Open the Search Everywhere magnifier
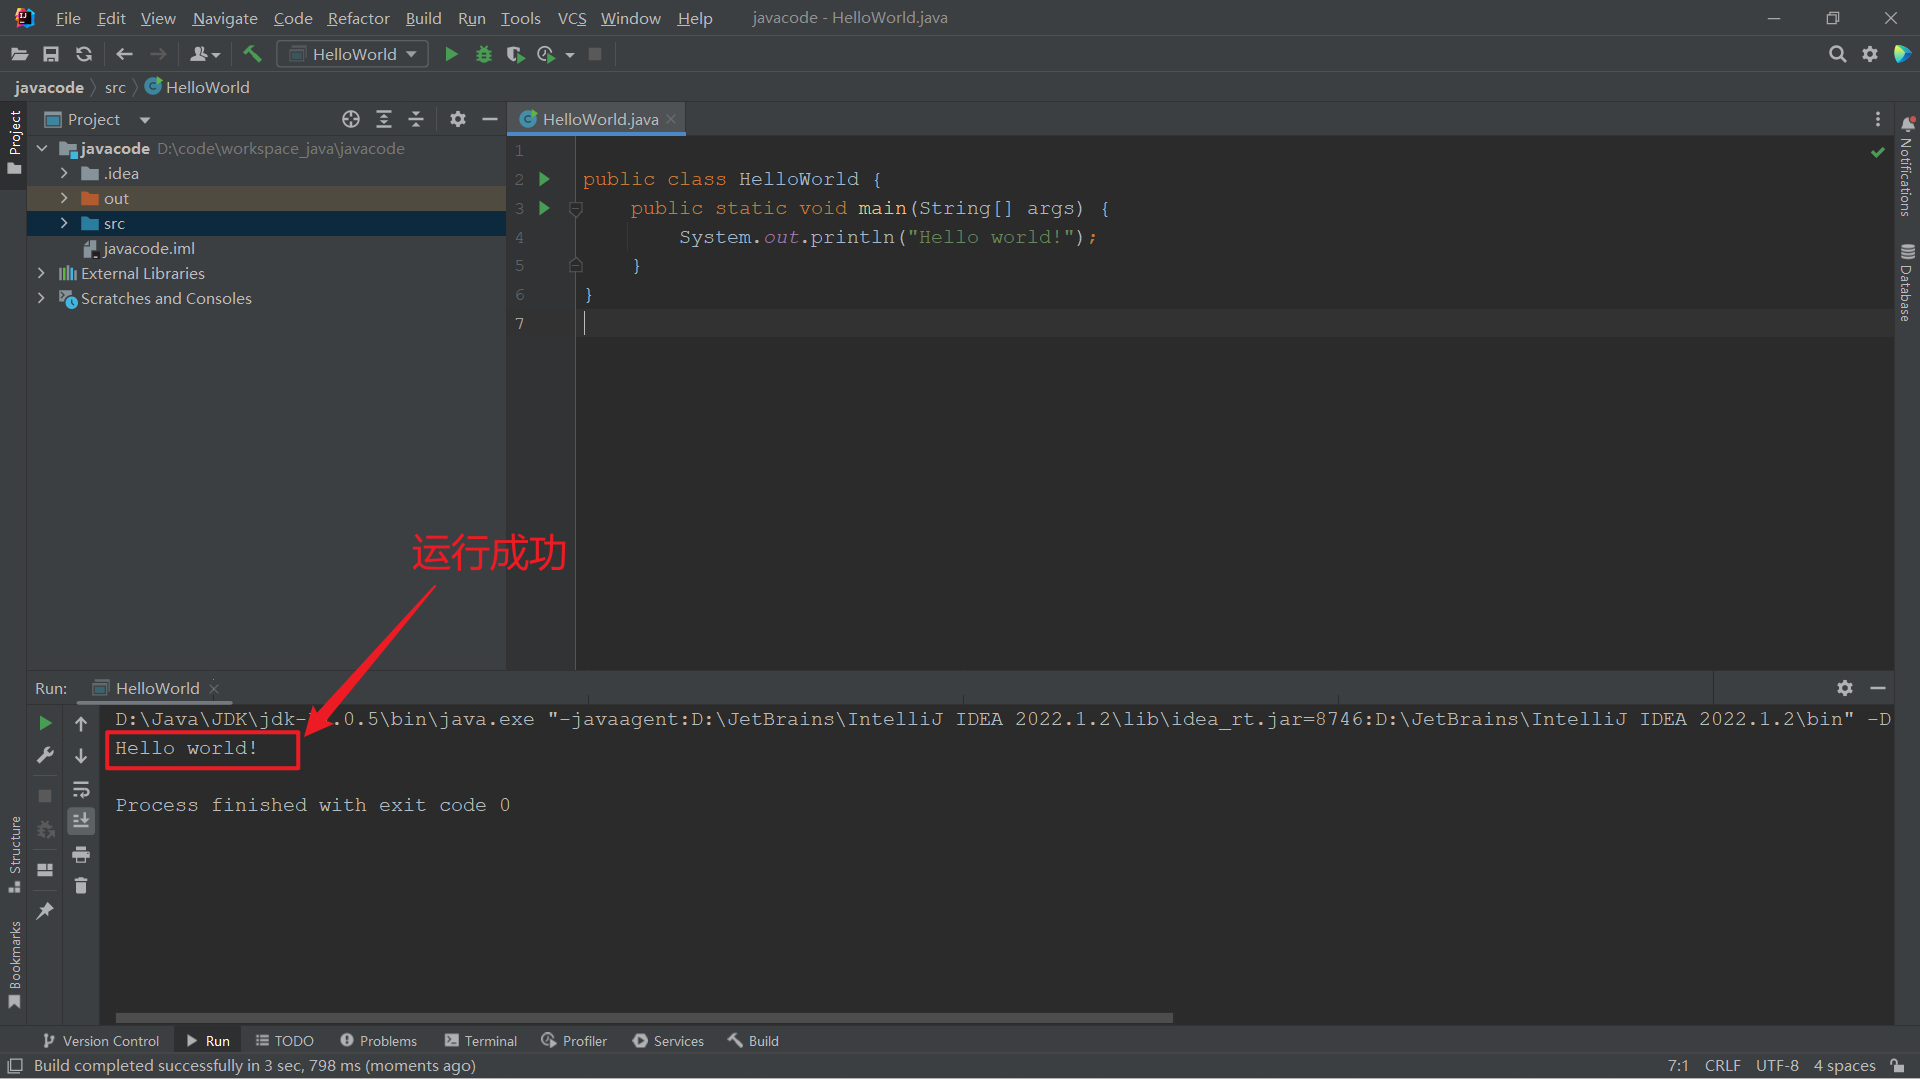Viewport: 1920px width, 1079px height. click(1837, 54)
